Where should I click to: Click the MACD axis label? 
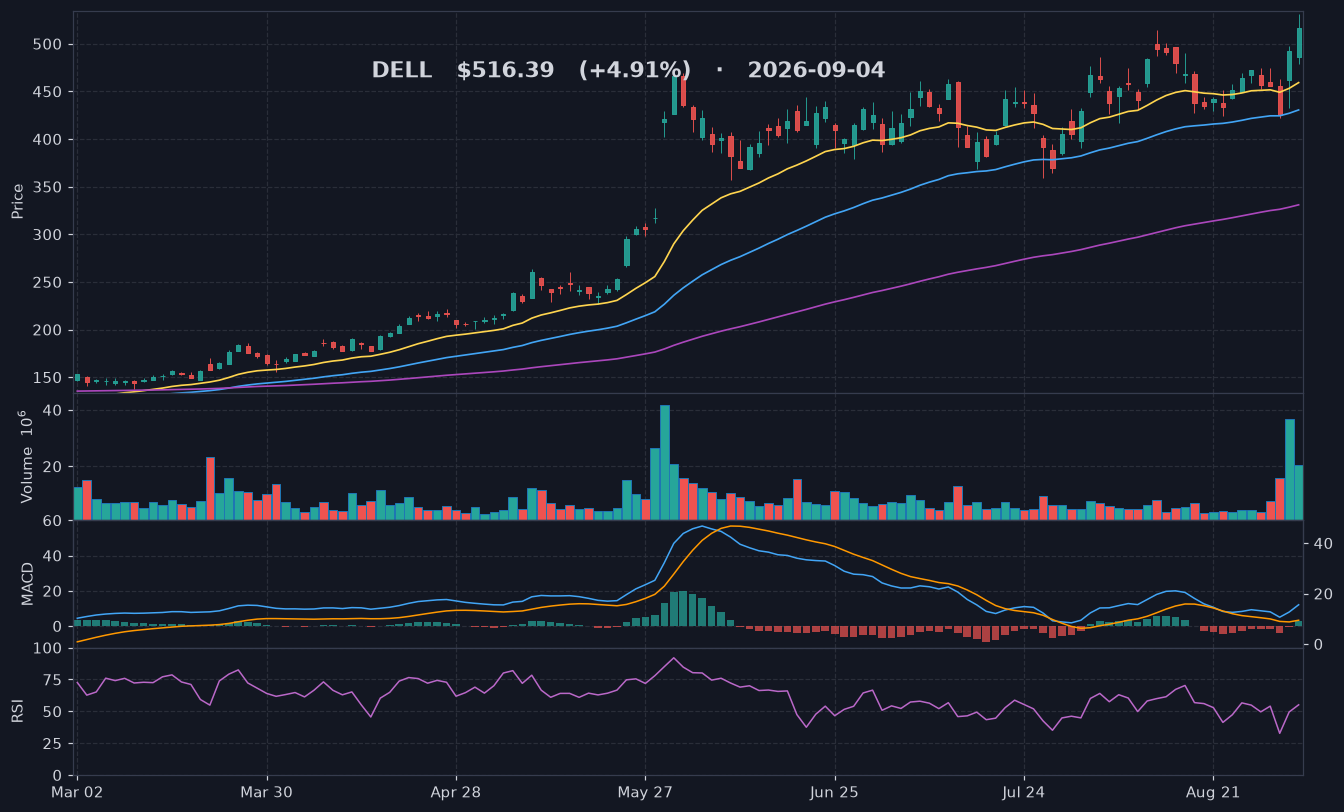coord(27,584)
